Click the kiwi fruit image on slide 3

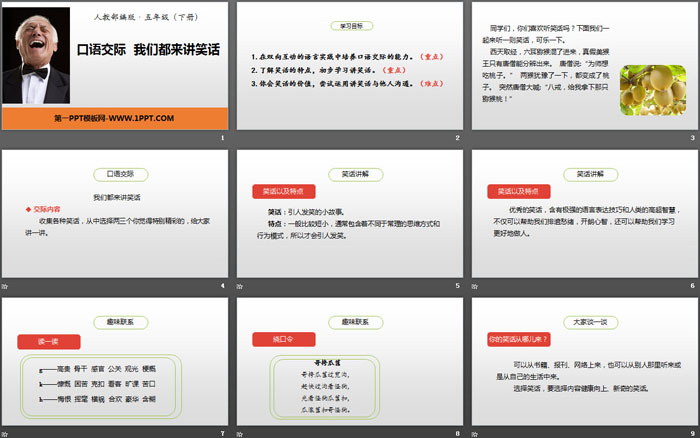(x=653, y=88)
